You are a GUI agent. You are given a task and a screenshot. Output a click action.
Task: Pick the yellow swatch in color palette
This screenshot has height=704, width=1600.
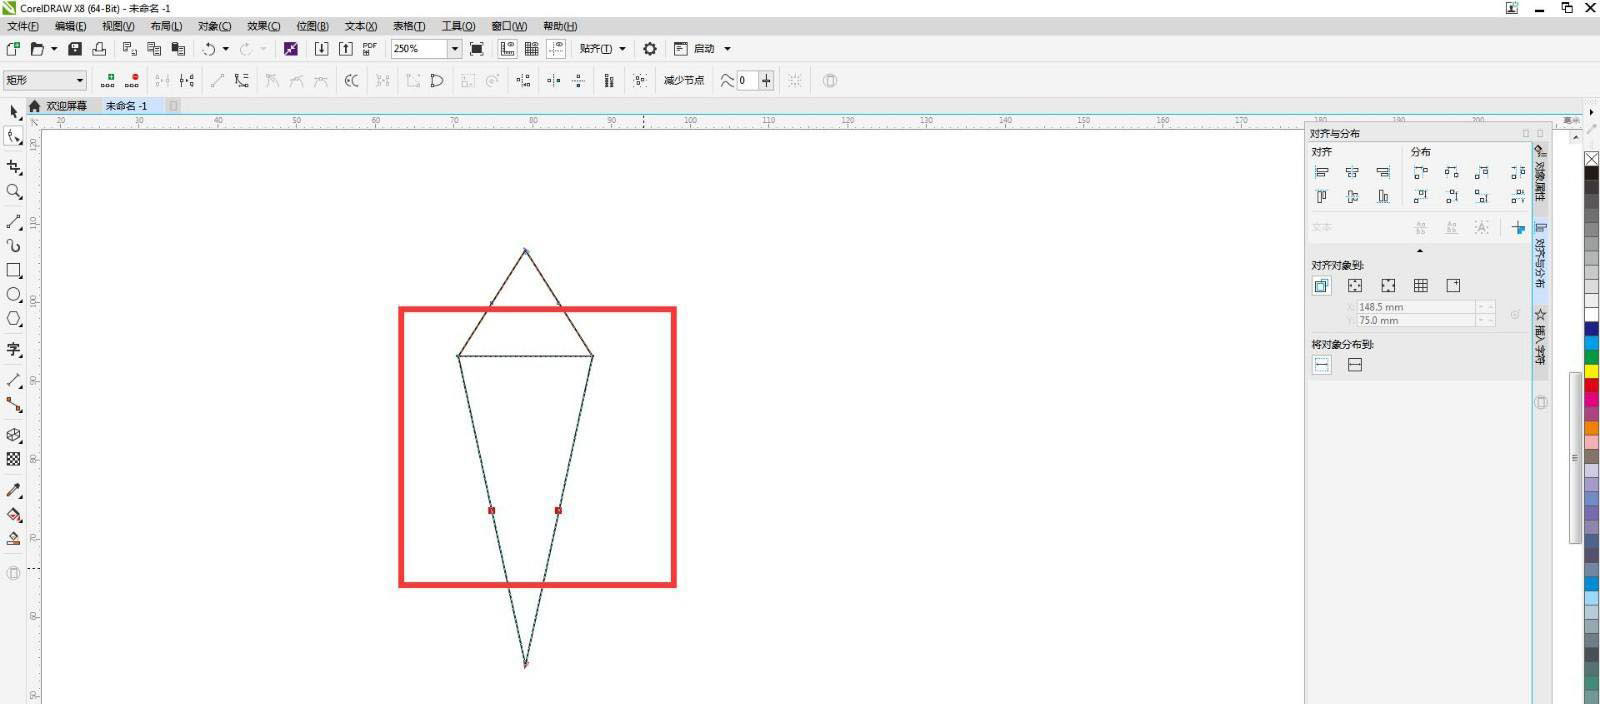[1591, 371]
